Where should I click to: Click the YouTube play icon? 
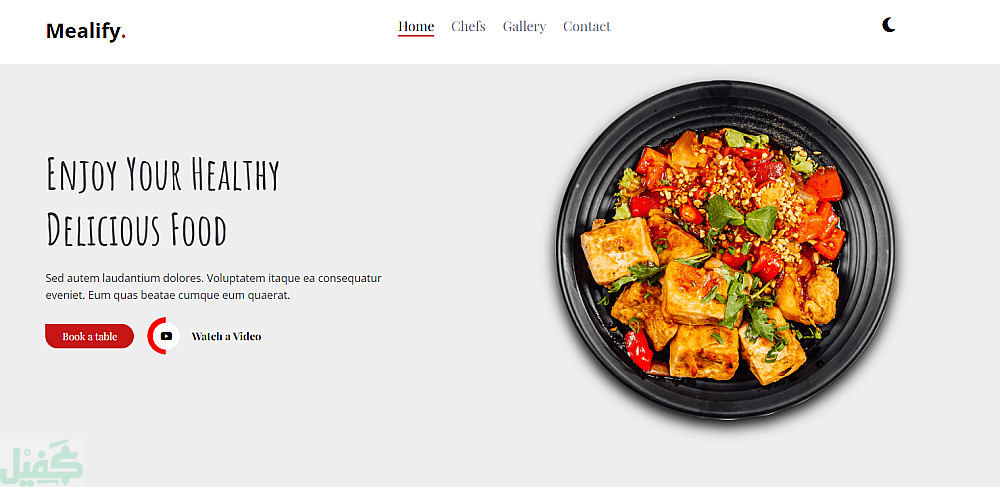click(x=166, y=336)
